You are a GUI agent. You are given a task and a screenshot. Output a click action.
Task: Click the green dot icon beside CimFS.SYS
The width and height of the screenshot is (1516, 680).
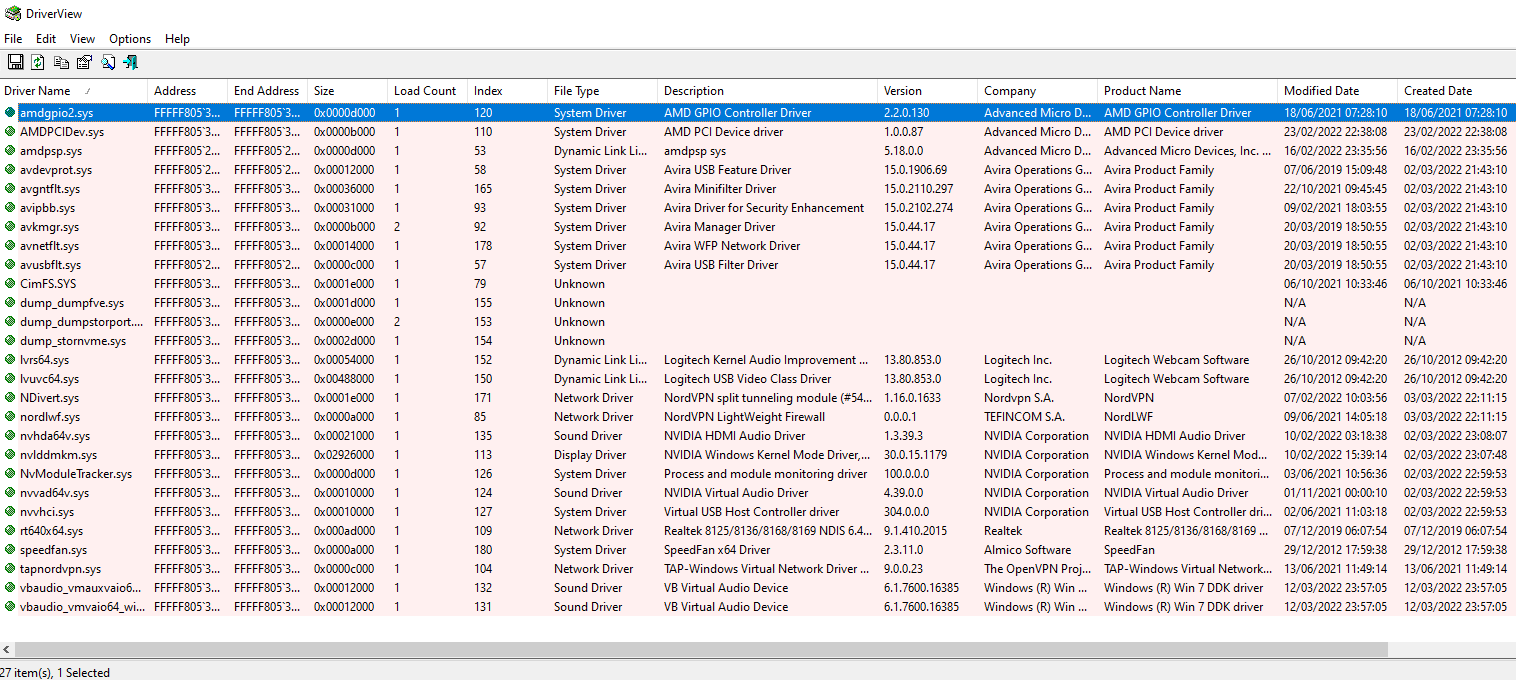[x=10, y=284]
